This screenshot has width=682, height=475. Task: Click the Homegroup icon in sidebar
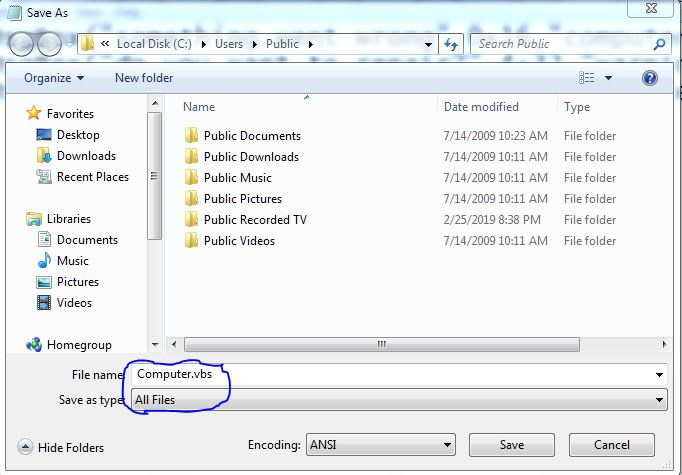(34, 345)
